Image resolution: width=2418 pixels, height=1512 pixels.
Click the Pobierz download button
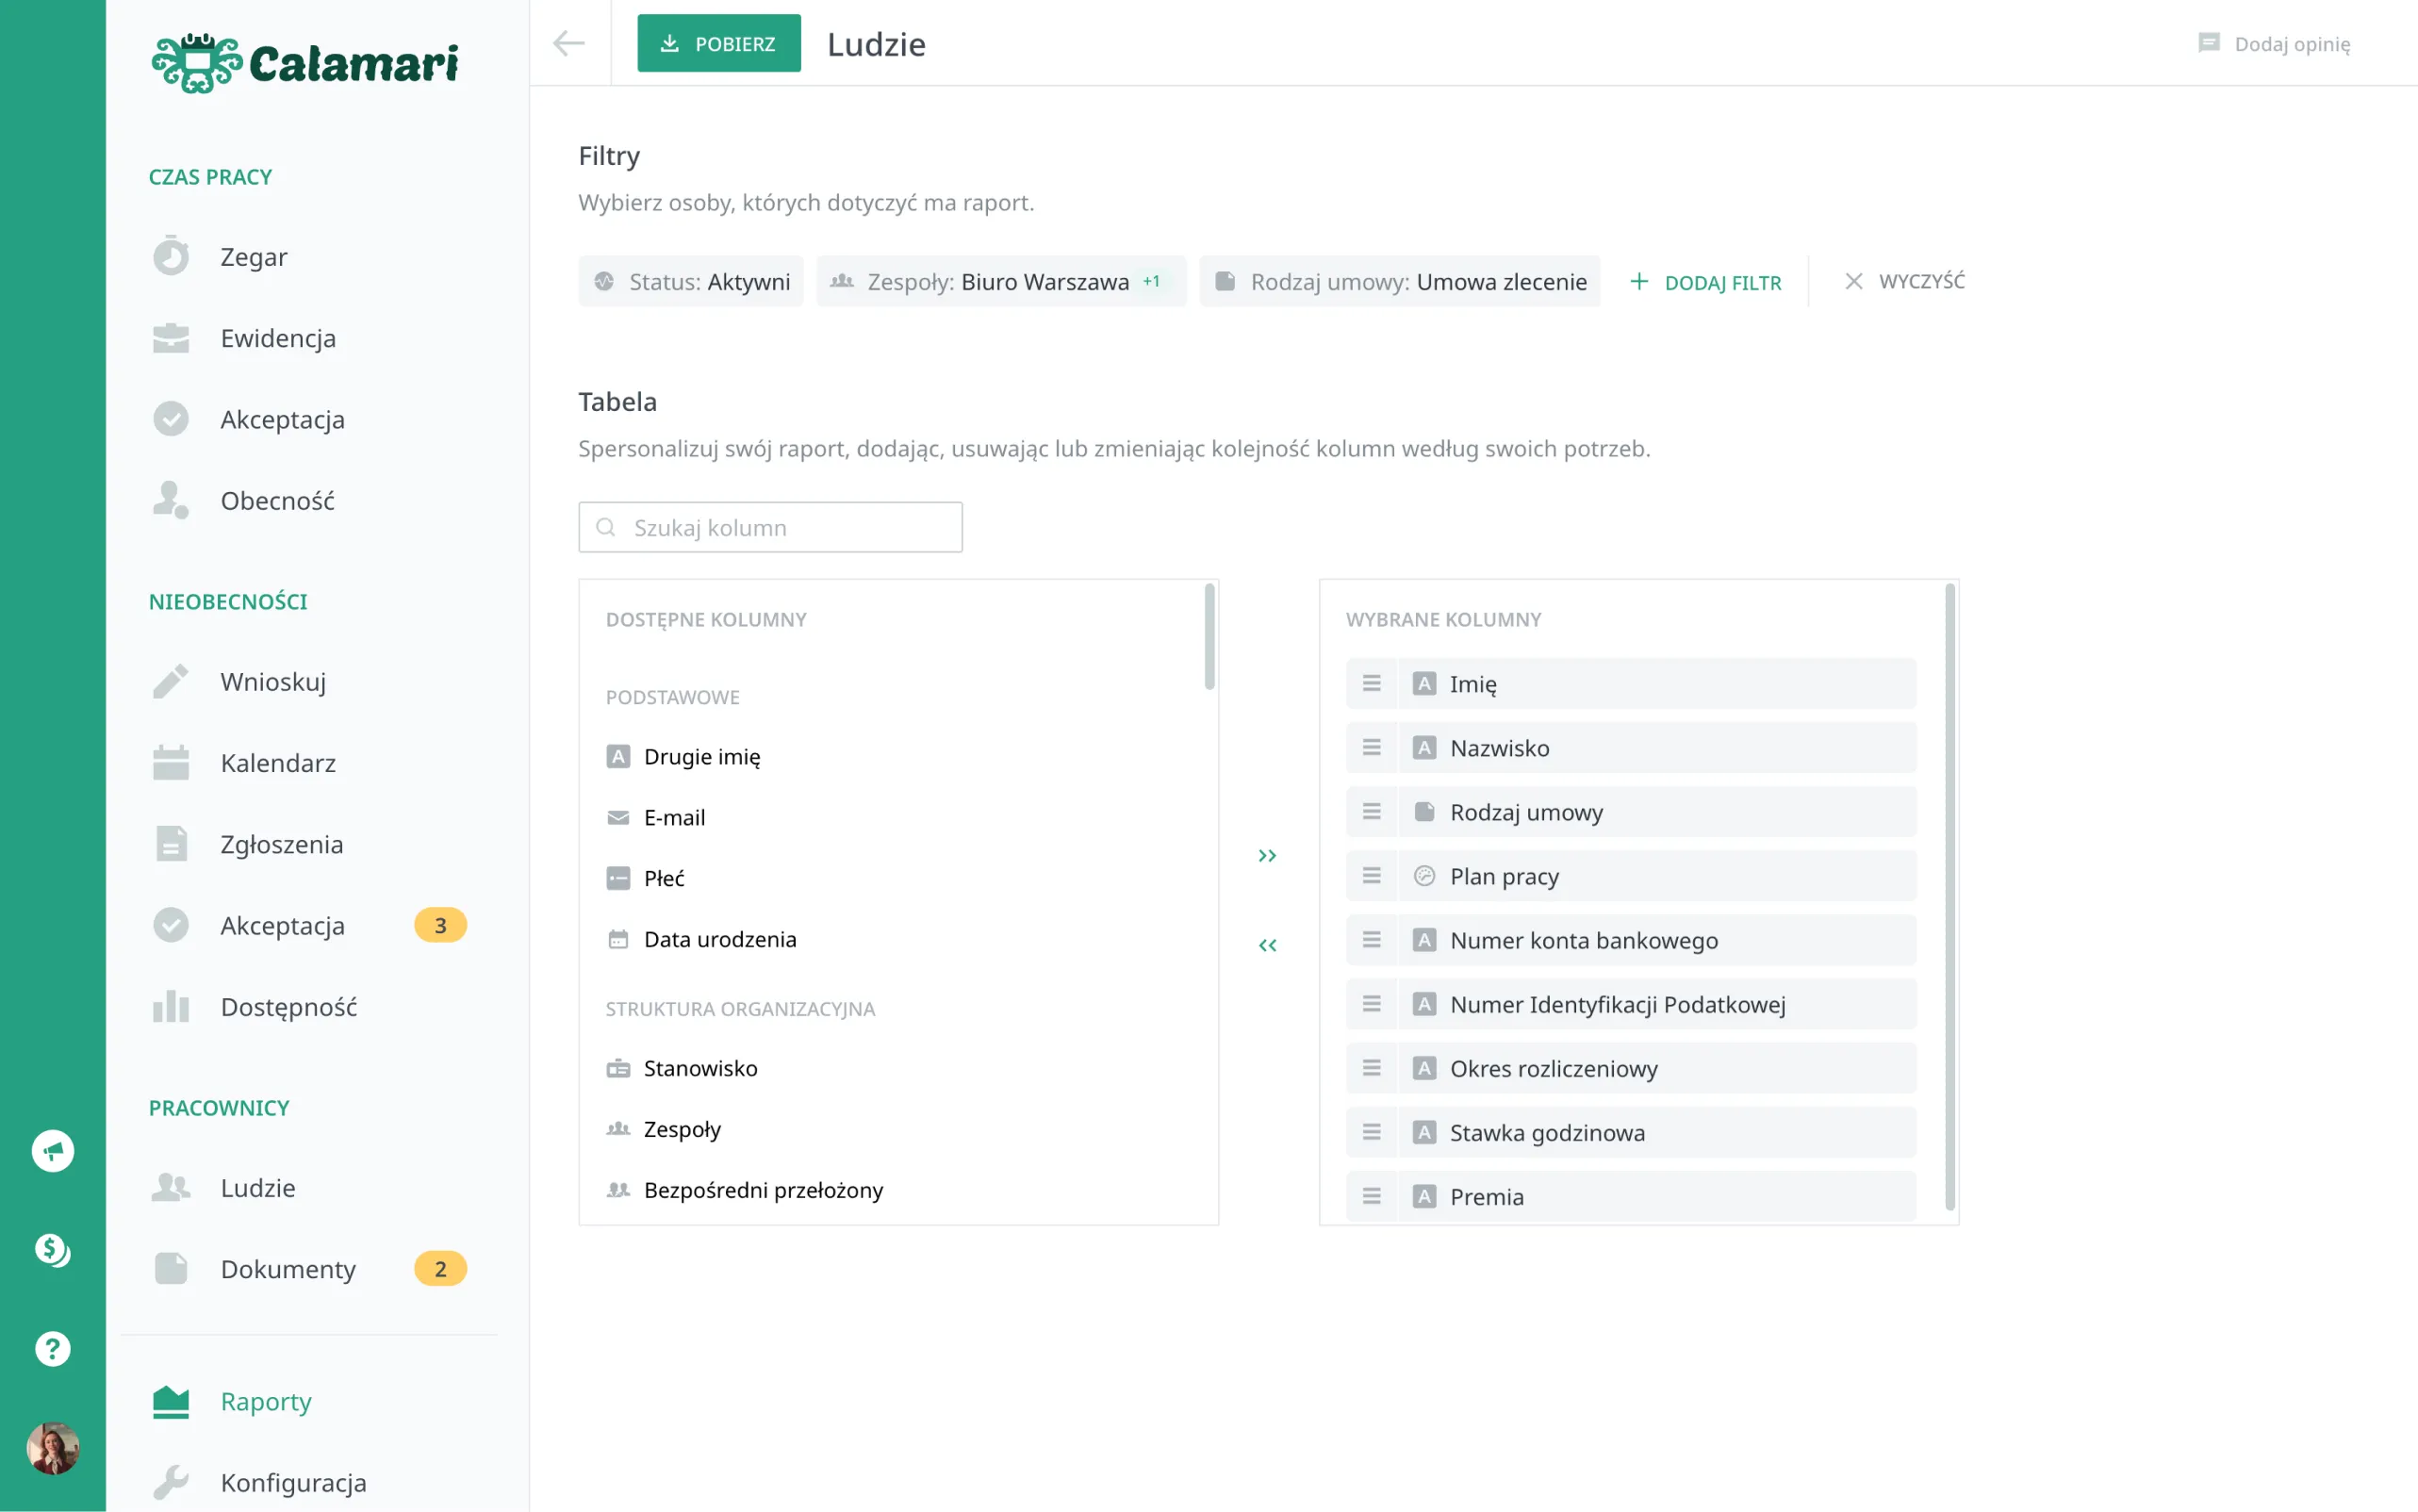click(x=719, y=43)
